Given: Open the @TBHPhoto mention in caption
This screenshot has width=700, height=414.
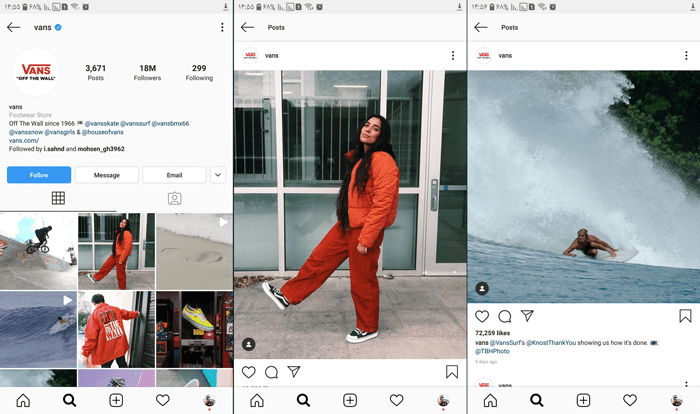Looking at the screenshot, I should (492, 351).
